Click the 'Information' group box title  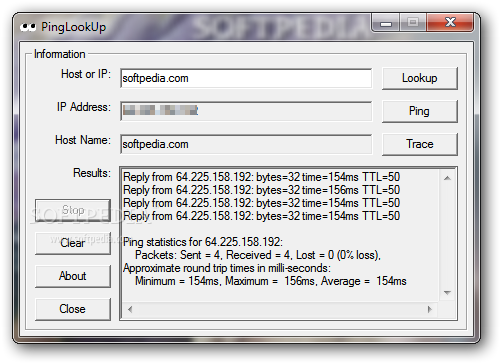click(60, 54)
